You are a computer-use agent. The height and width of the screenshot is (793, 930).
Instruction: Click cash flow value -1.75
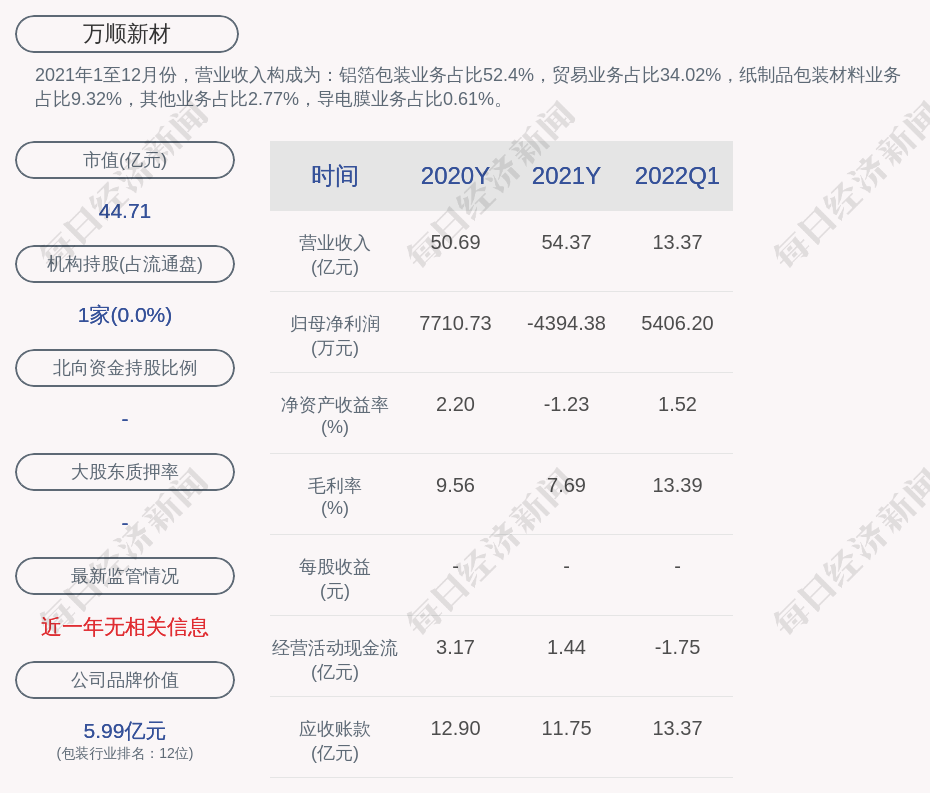[677, 647]
